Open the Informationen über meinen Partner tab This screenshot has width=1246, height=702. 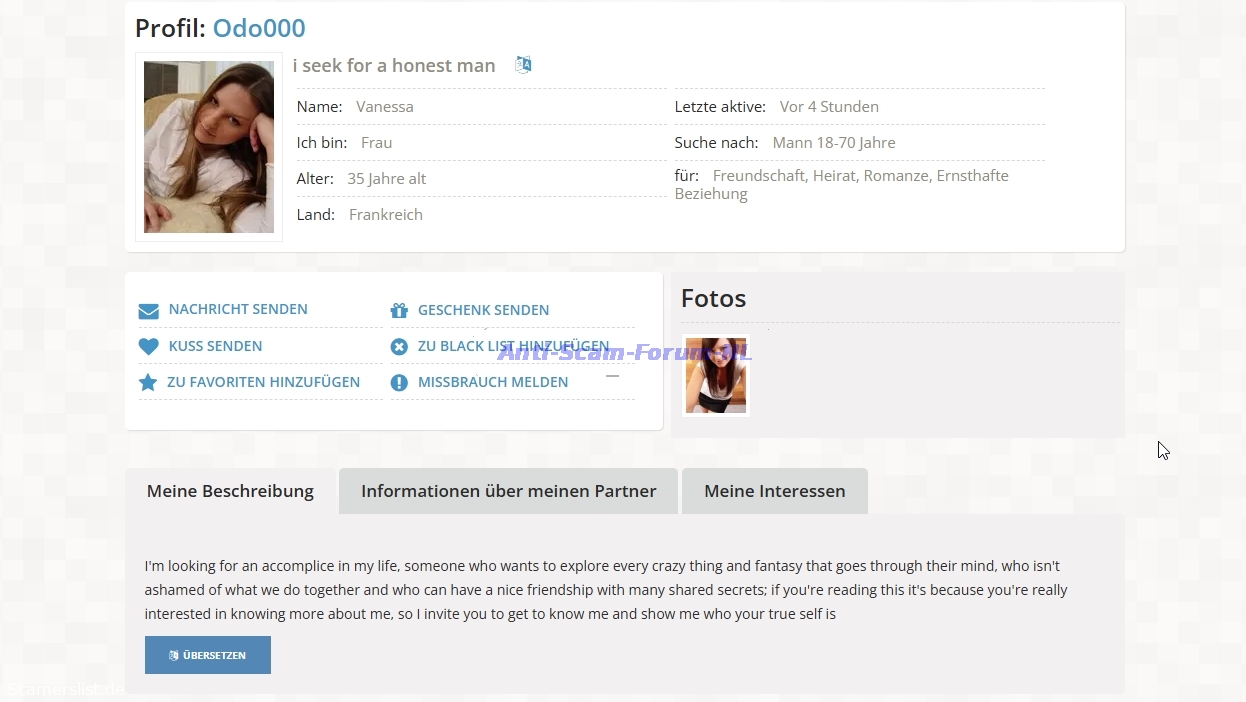(508, 491)
